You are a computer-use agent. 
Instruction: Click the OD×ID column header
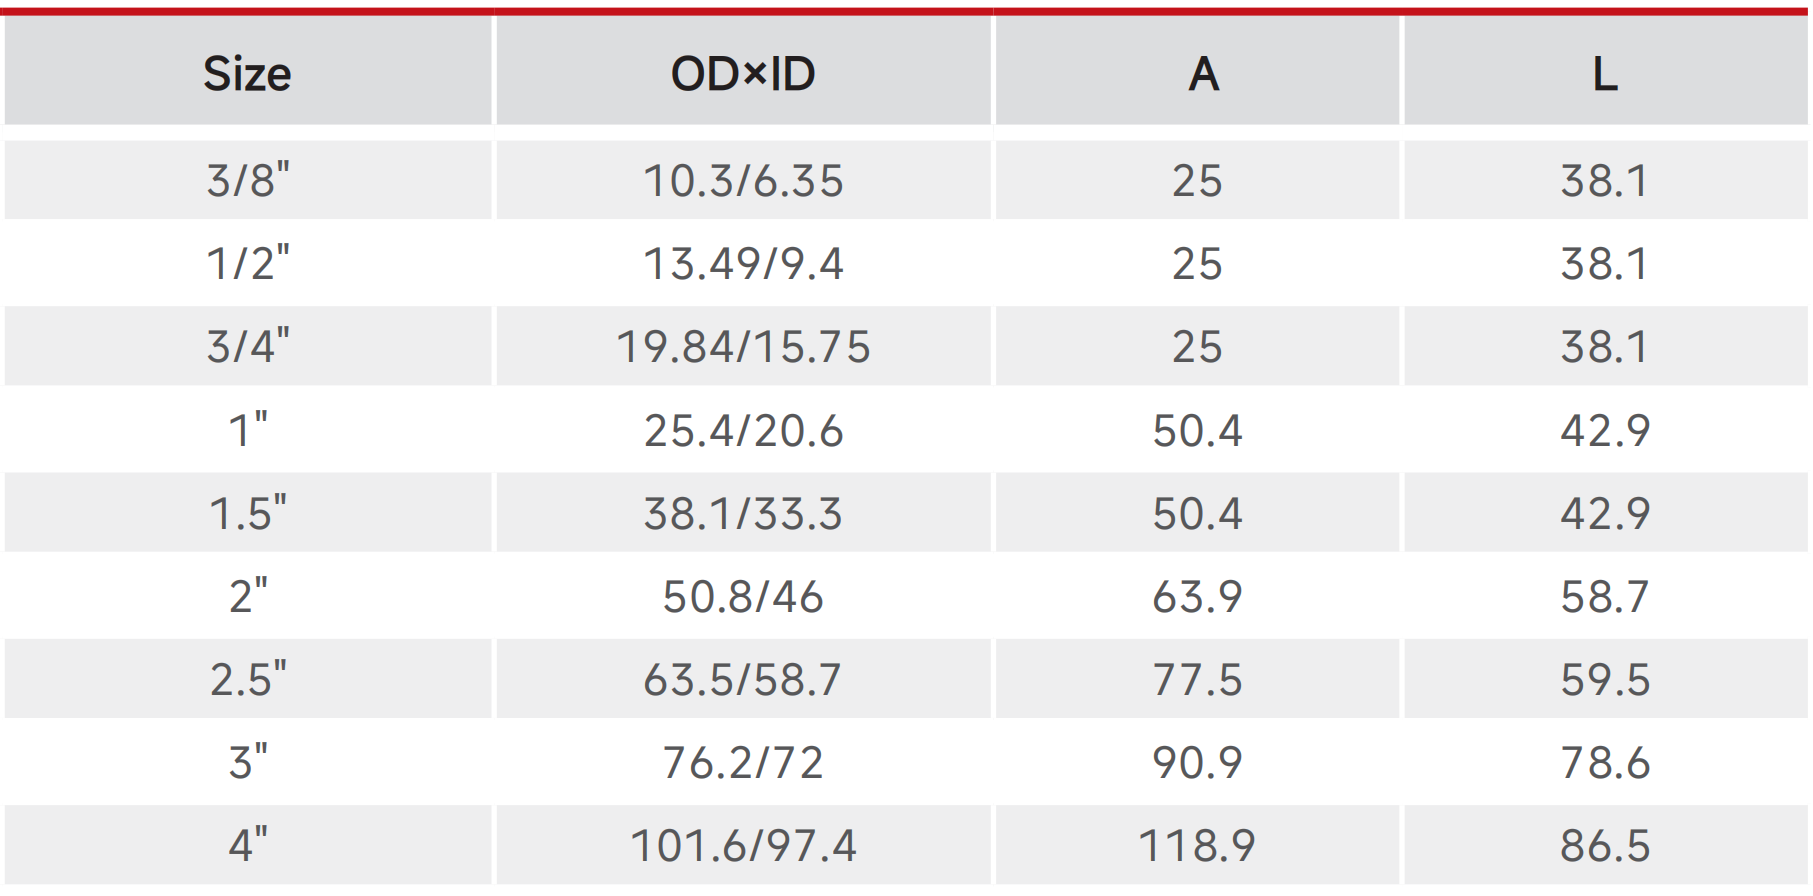tap(743, 74)
